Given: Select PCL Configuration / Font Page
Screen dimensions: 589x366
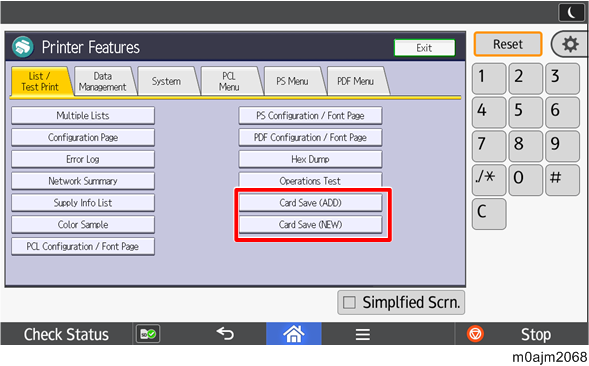Looking at the screenshot, I should pos(83,247).
